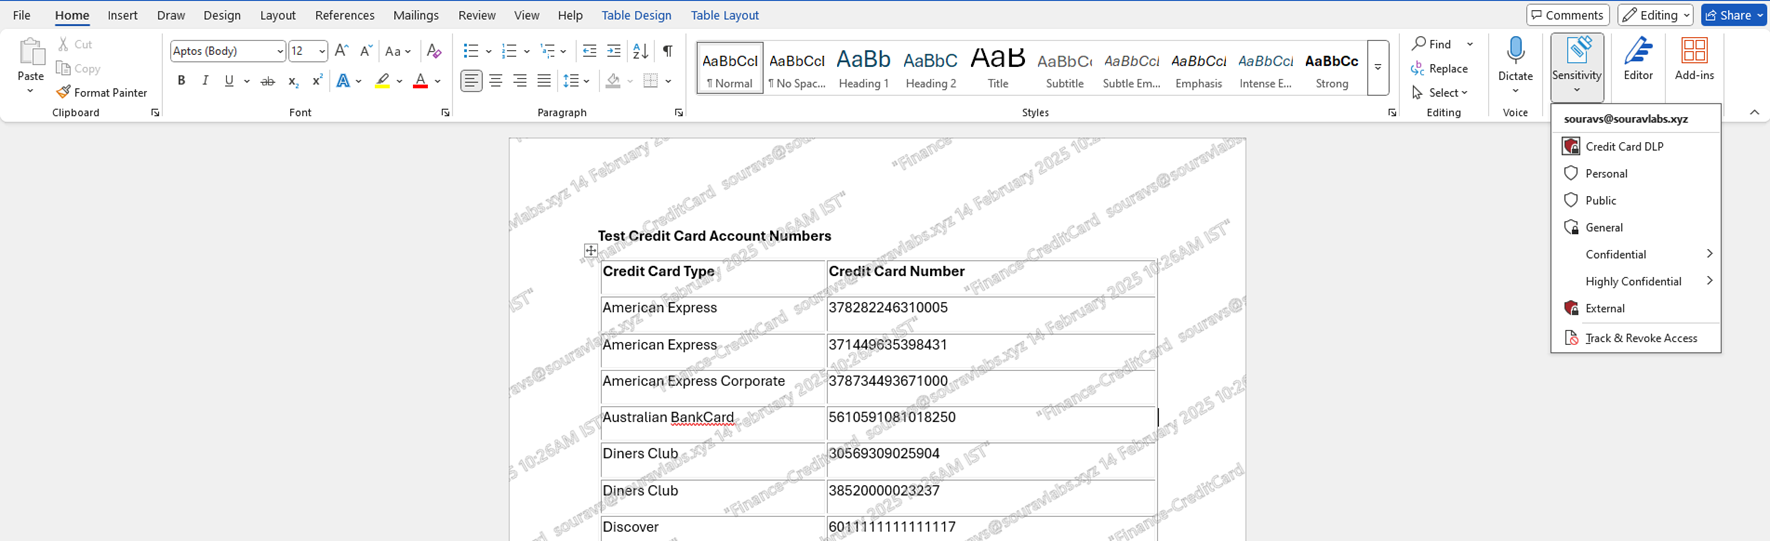Screen dimensions: 1770x541
Task: Open the Select dropdown
Action: 1440,92
